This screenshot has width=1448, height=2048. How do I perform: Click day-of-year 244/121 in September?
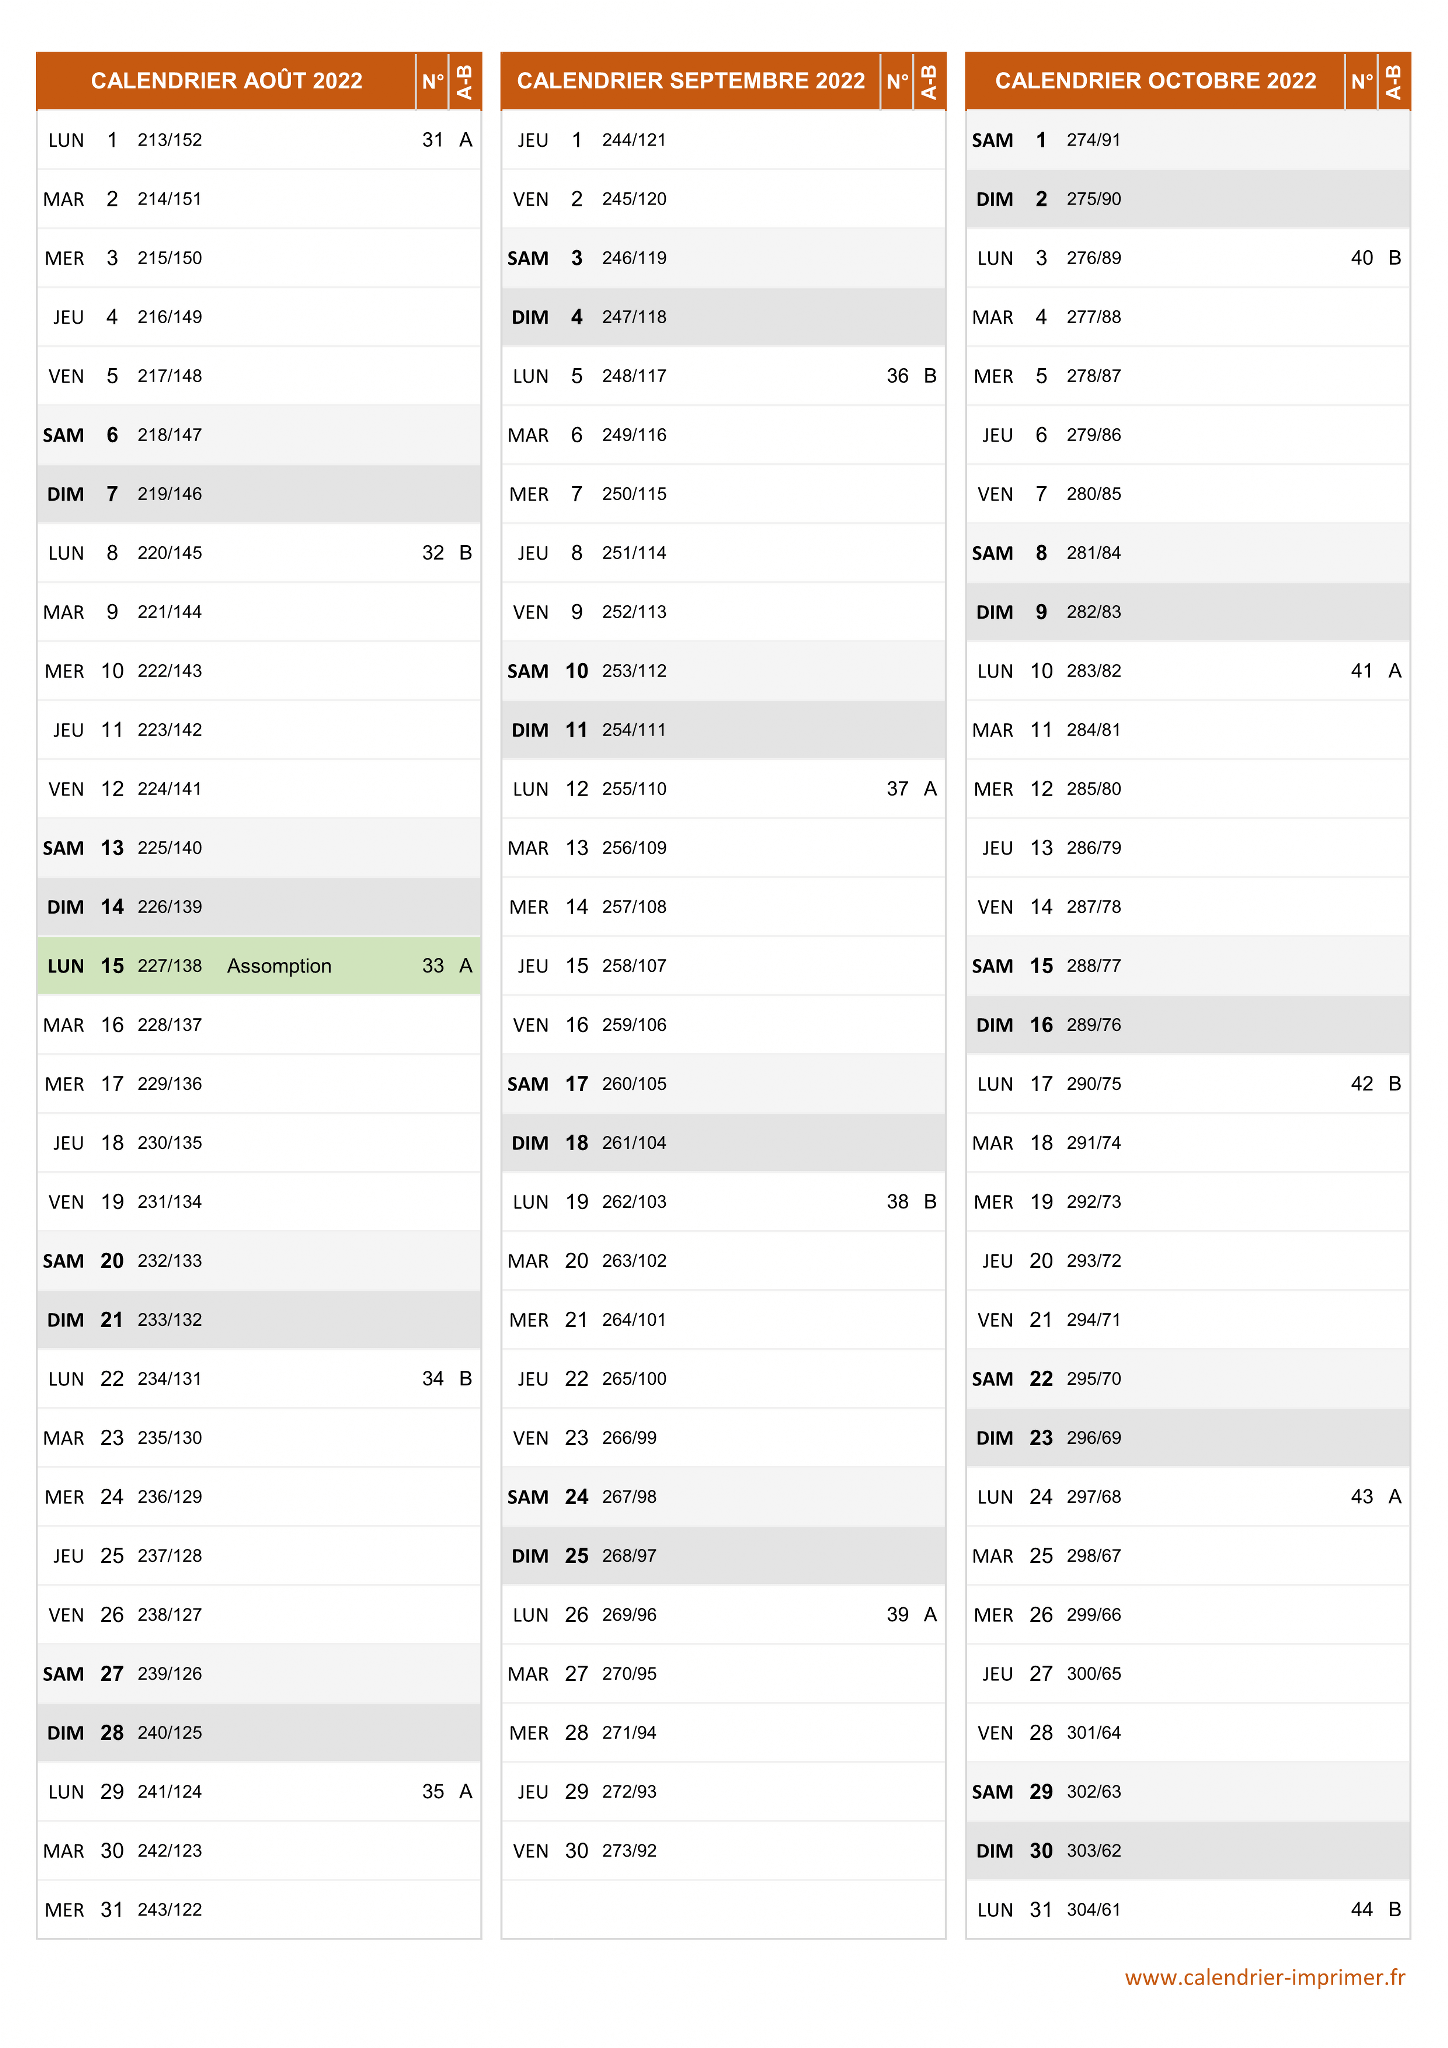pyautogui.click(x=634, y=140)
